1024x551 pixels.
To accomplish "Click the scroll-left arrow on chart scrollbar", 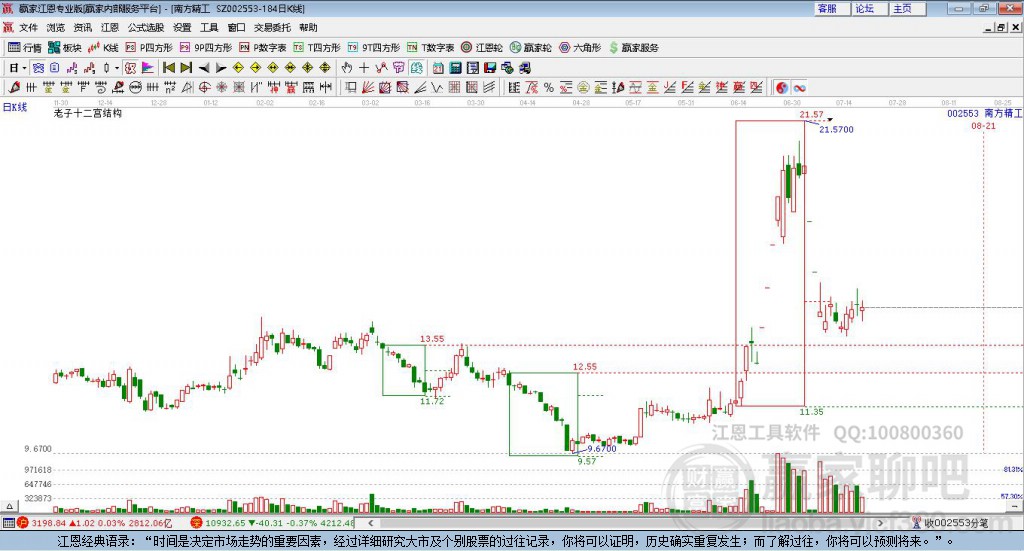I will [x=370, y=523].
